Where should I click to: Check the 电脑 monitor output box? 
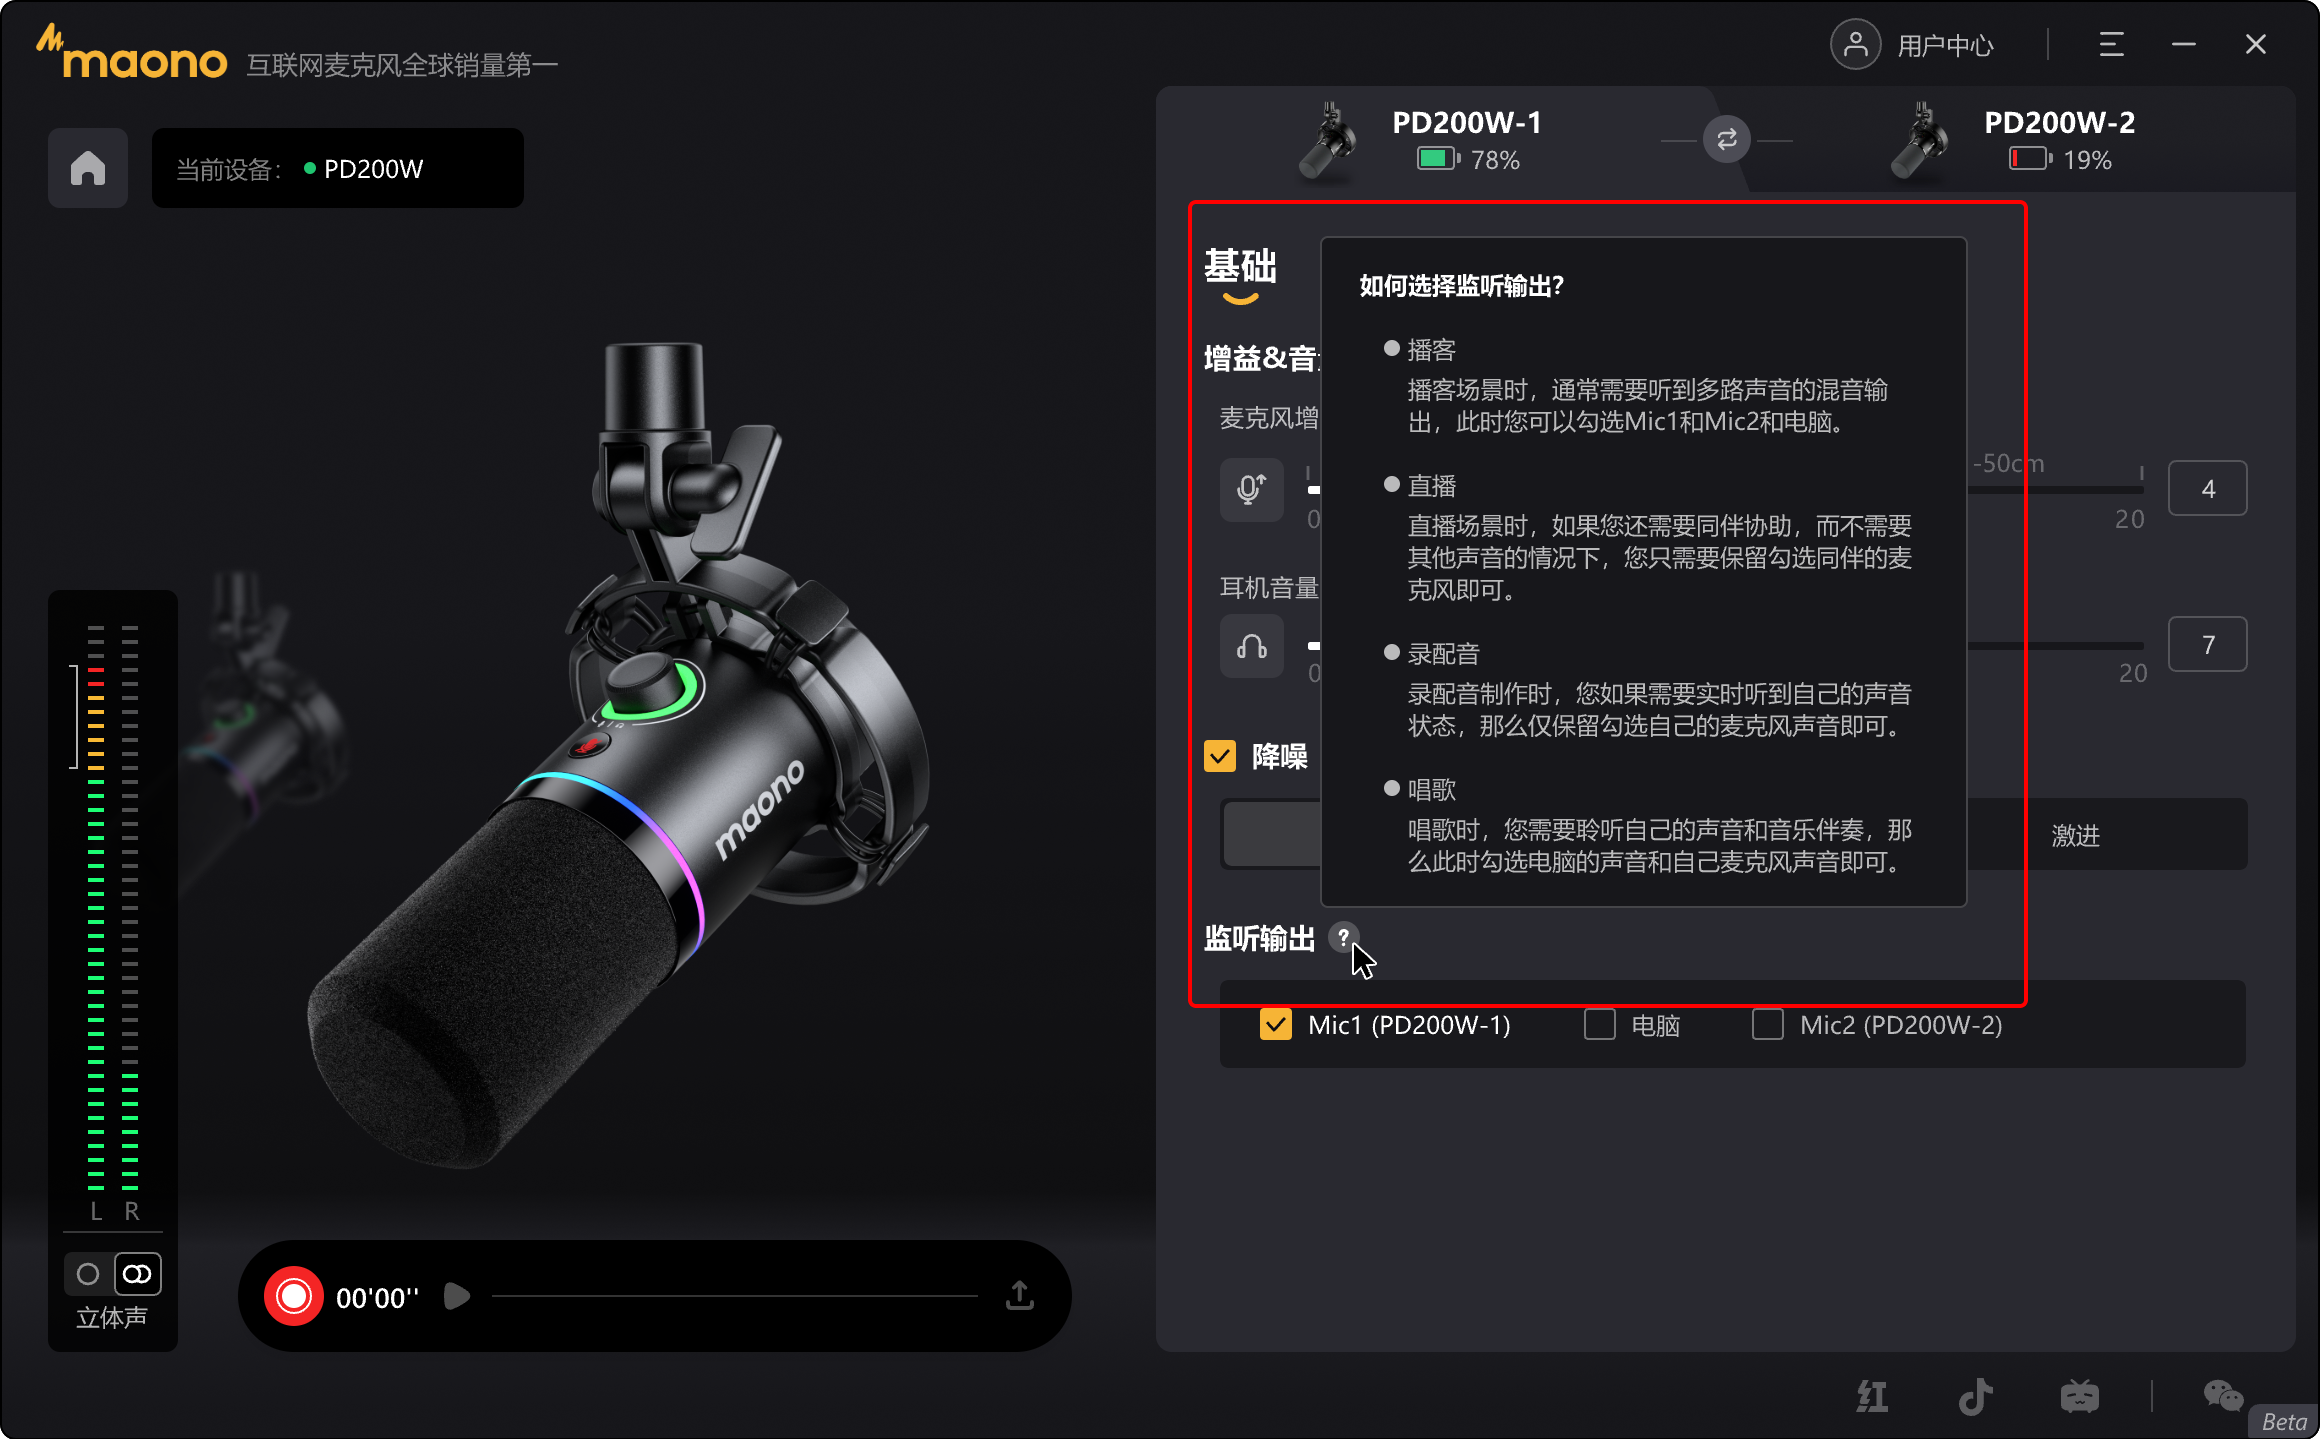tap(1600, 1025)
